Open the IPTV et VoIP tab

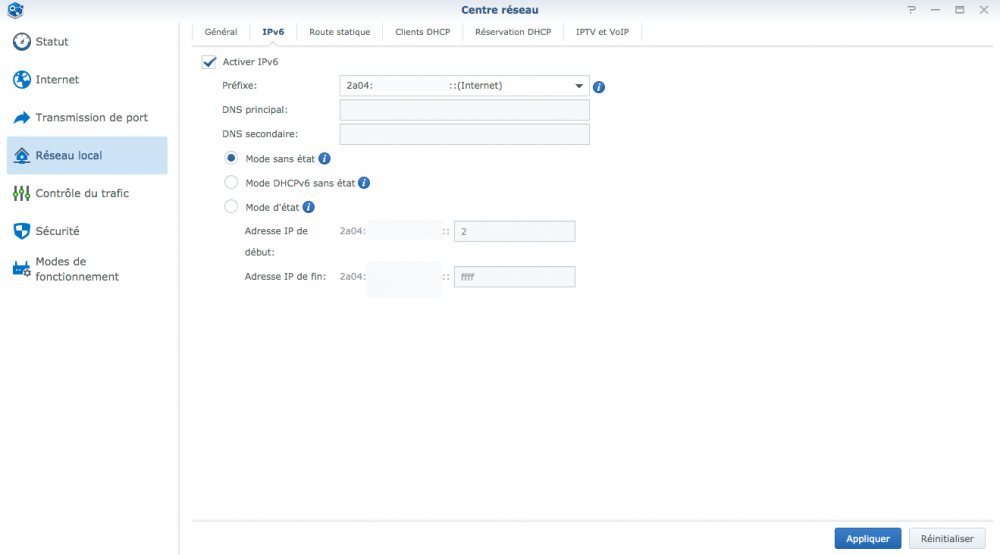click(x=602, y=32)
